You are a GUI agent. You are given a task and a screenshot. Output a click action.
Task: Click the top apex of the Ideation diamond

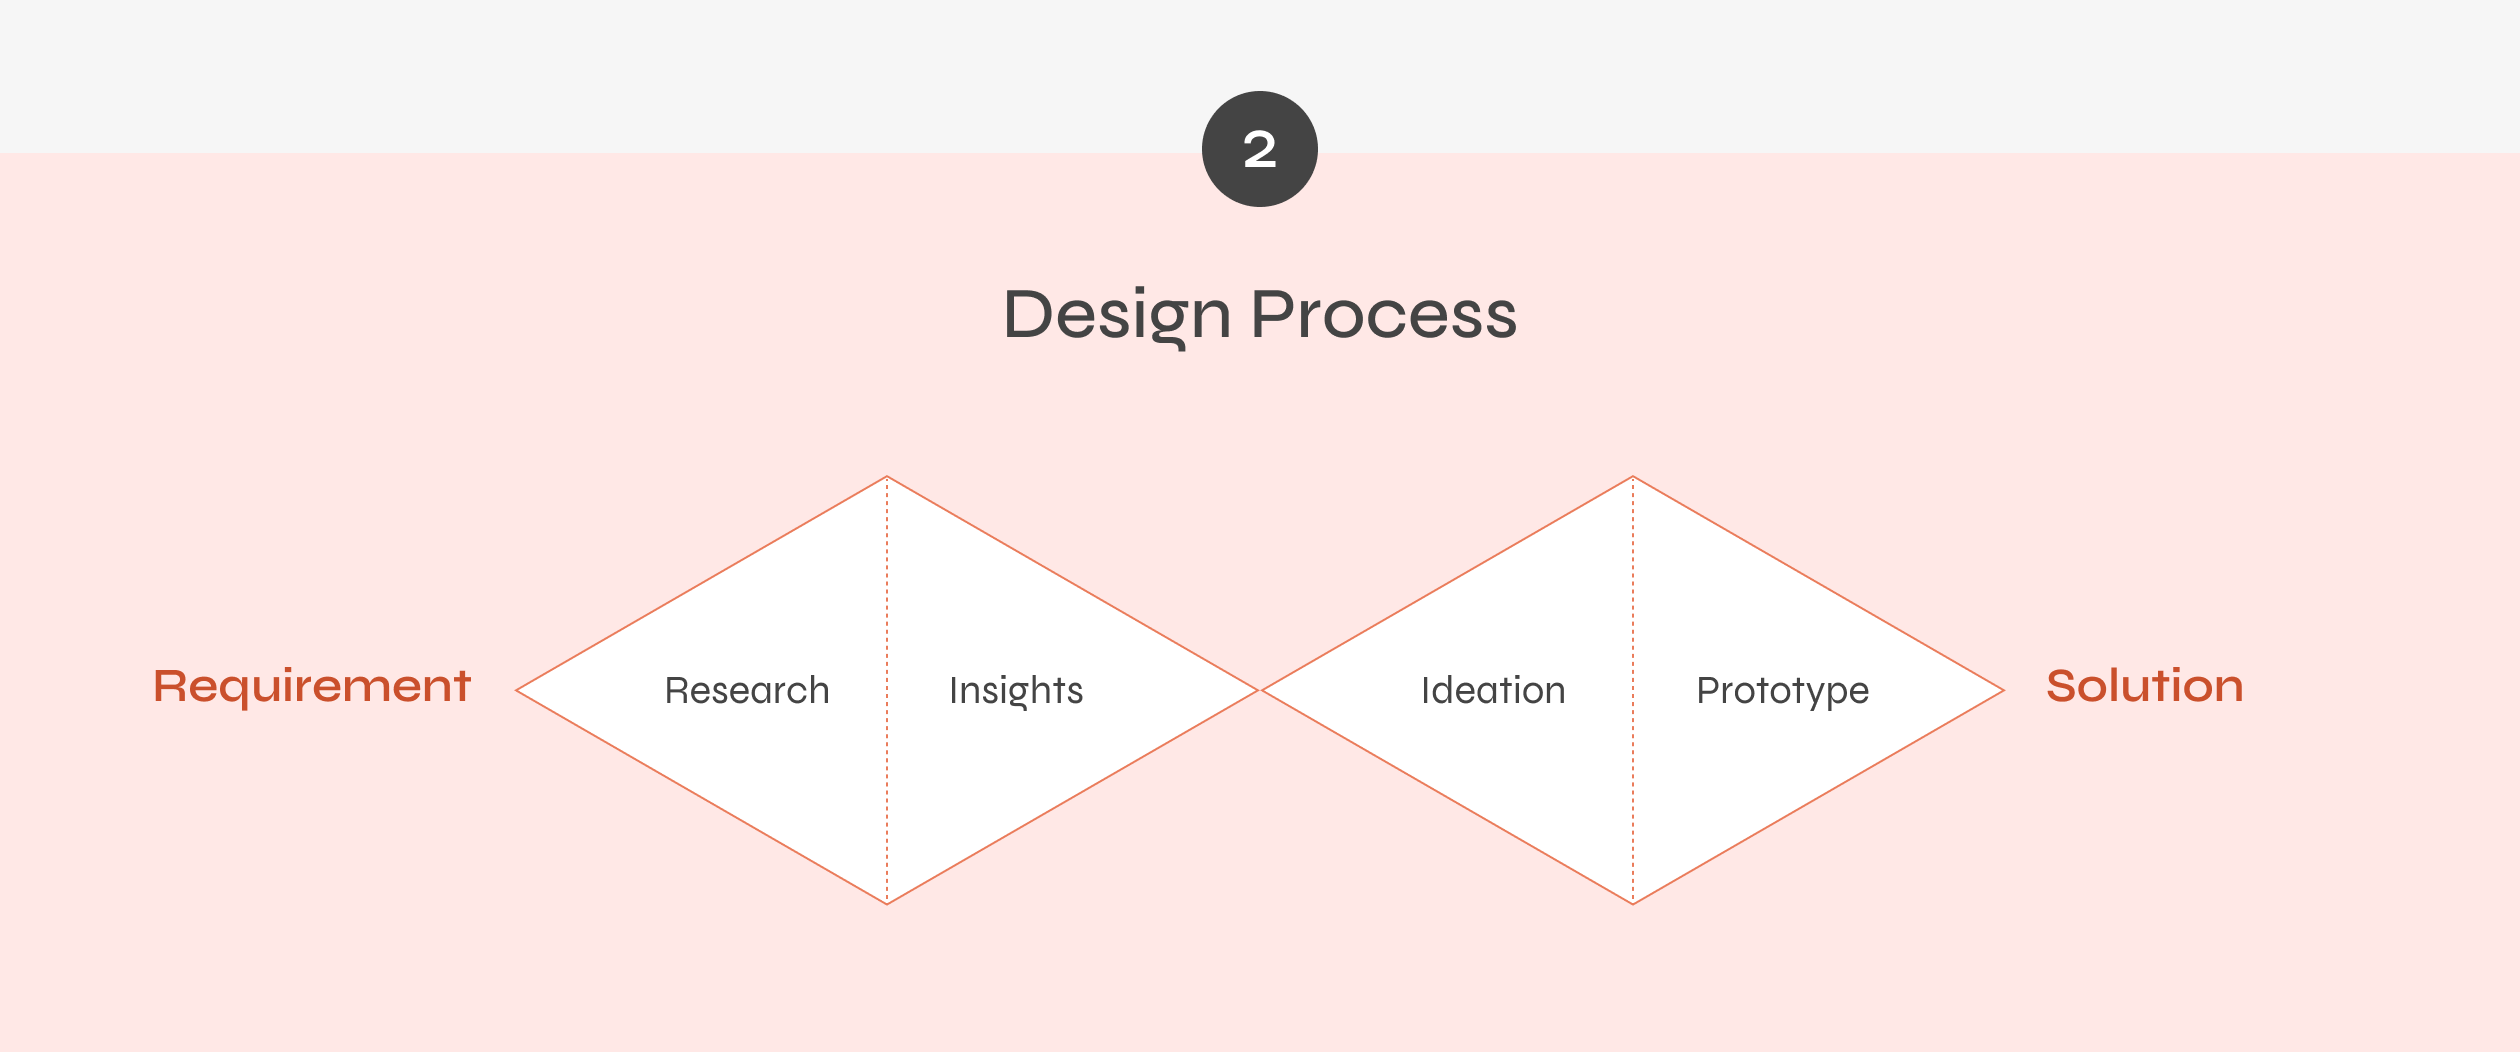tap(1633, 477)
